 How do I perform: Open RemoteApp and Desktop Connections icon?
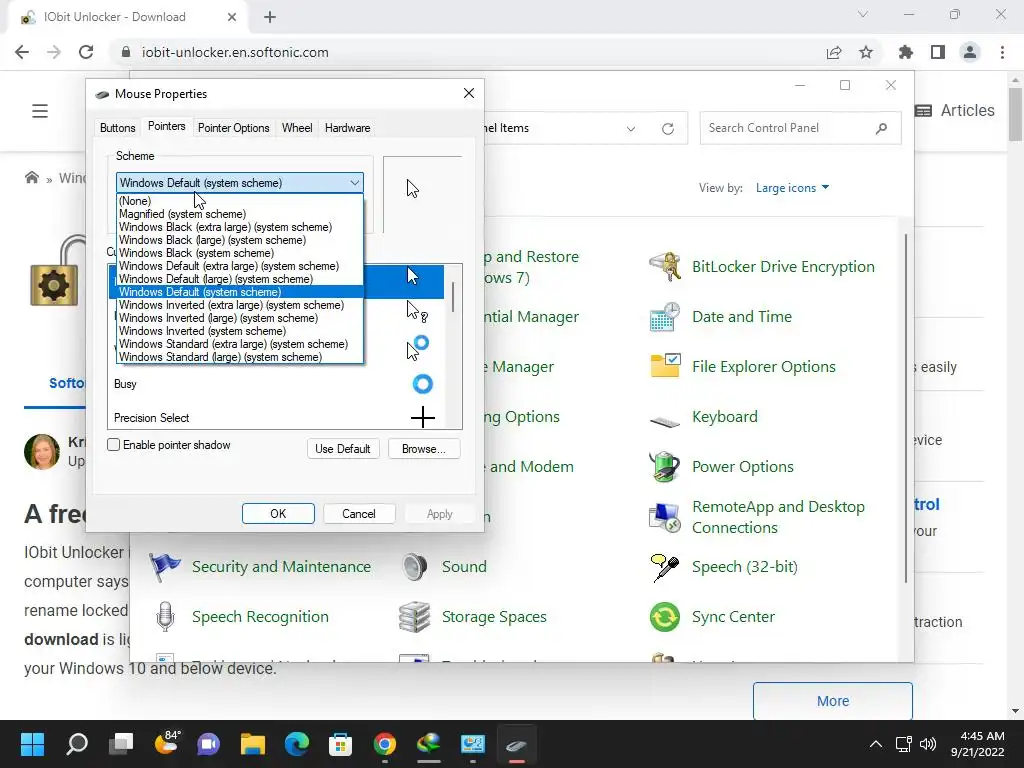(x=665, y=517)
